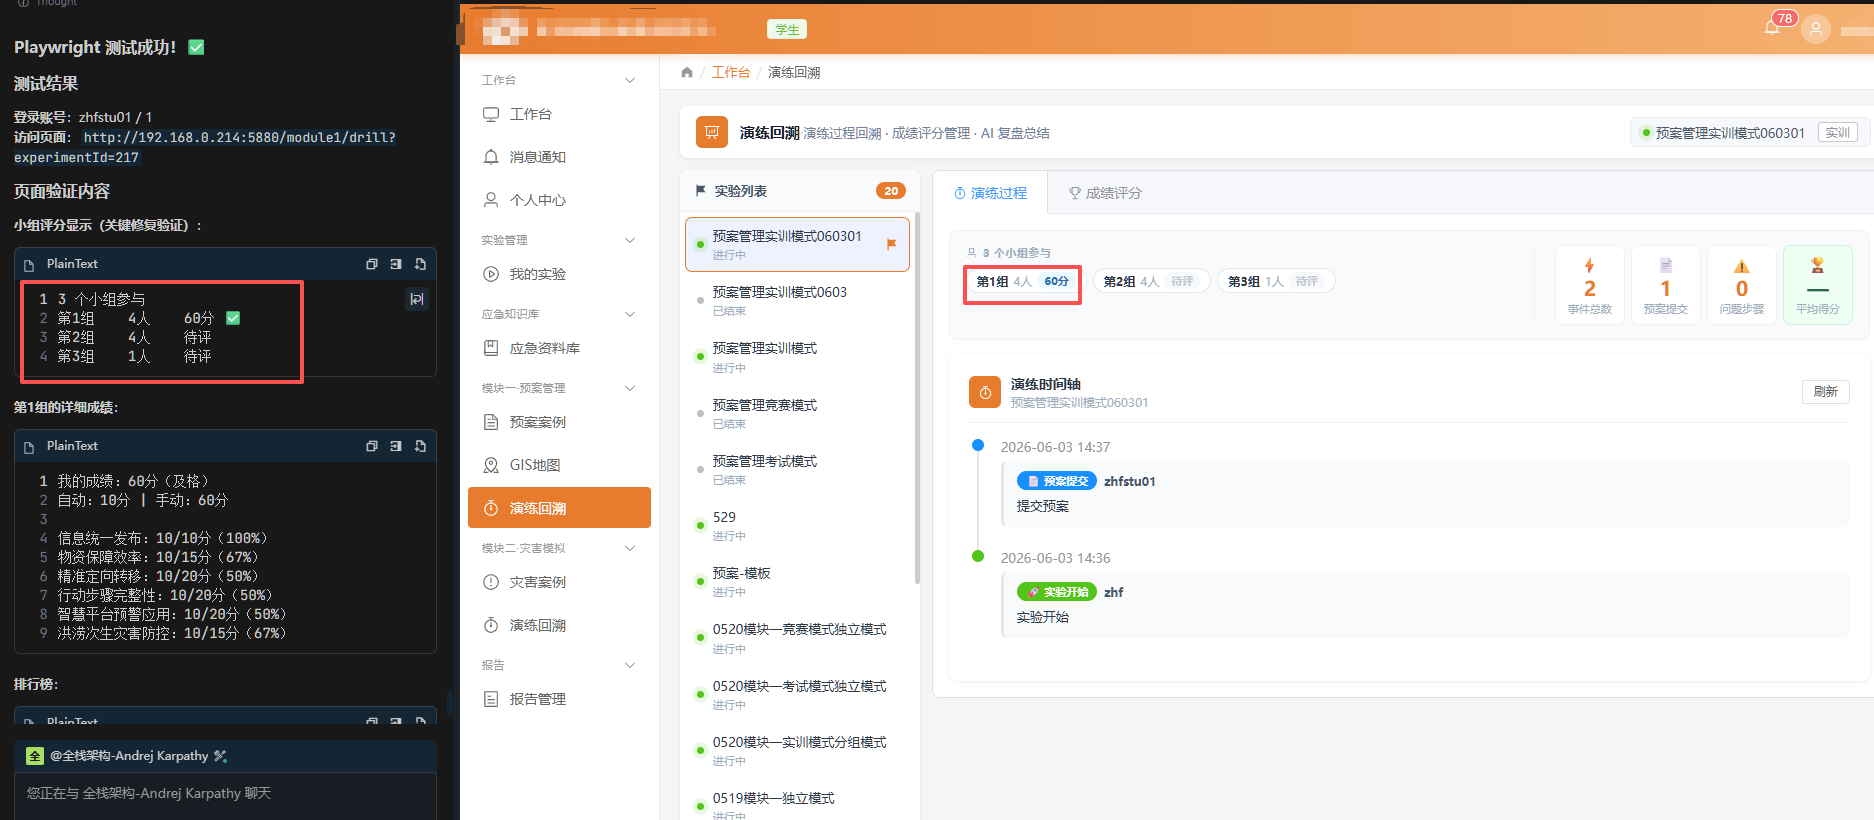Switch to the 成绩评分 tab
The width and height of the screenshot is (1874, 820).
point(1105,193)
